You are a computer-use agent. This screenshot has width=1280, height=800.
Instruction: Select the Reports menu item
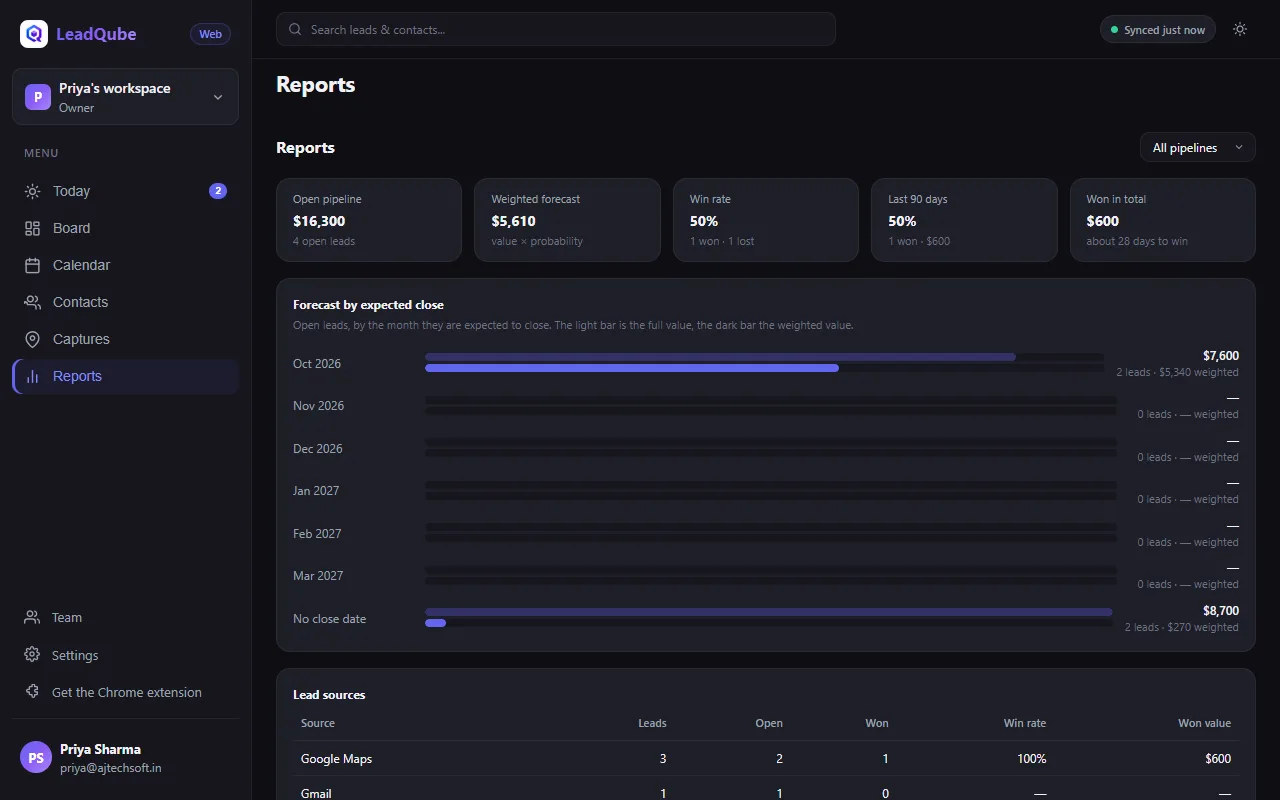(126, 376)
